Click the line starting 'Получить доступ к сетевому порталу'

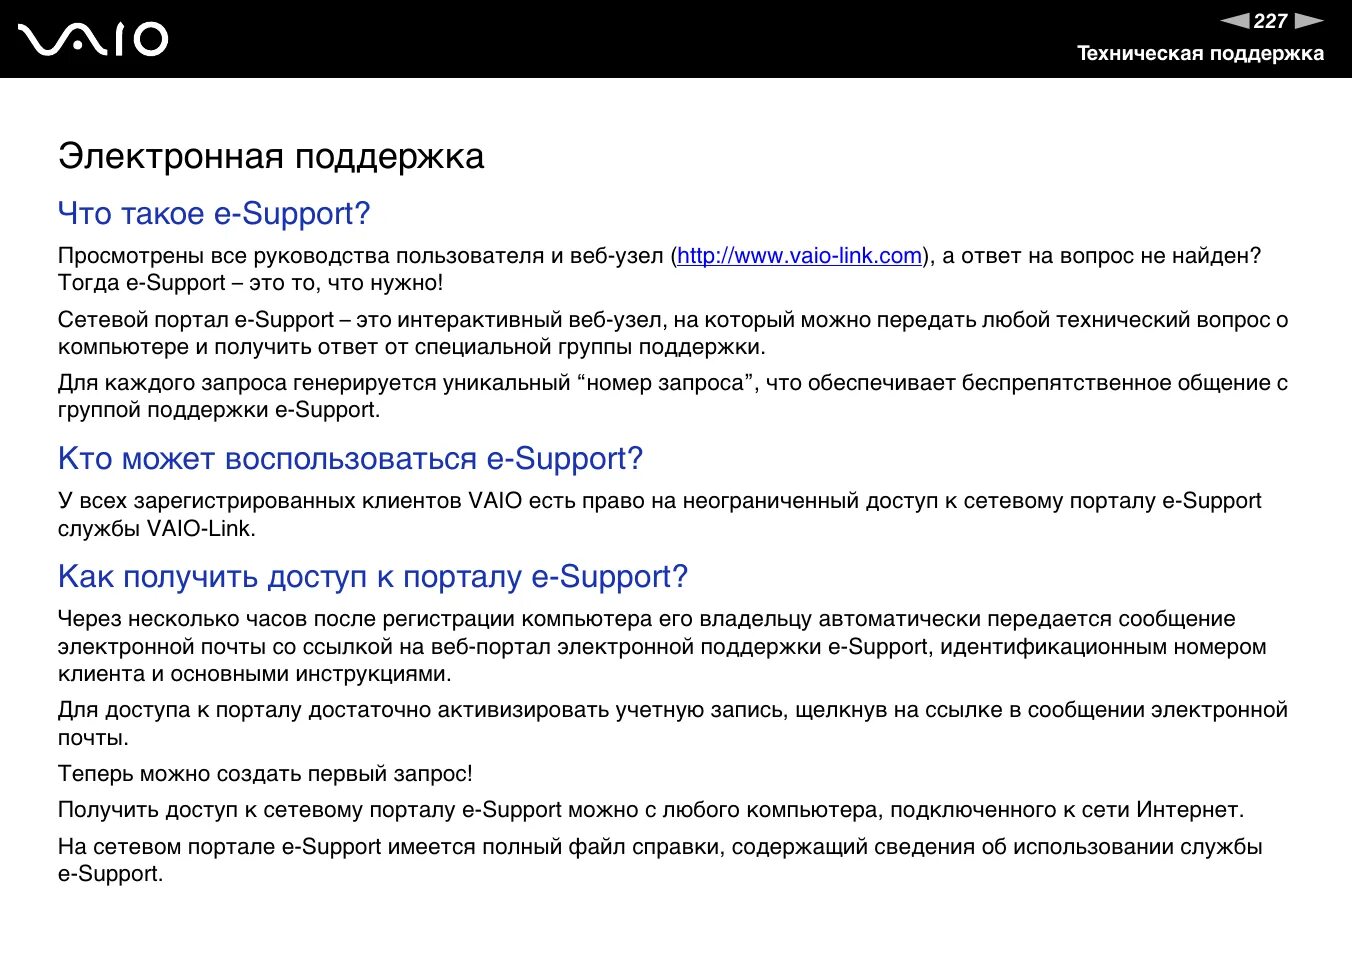coord(651,810)
